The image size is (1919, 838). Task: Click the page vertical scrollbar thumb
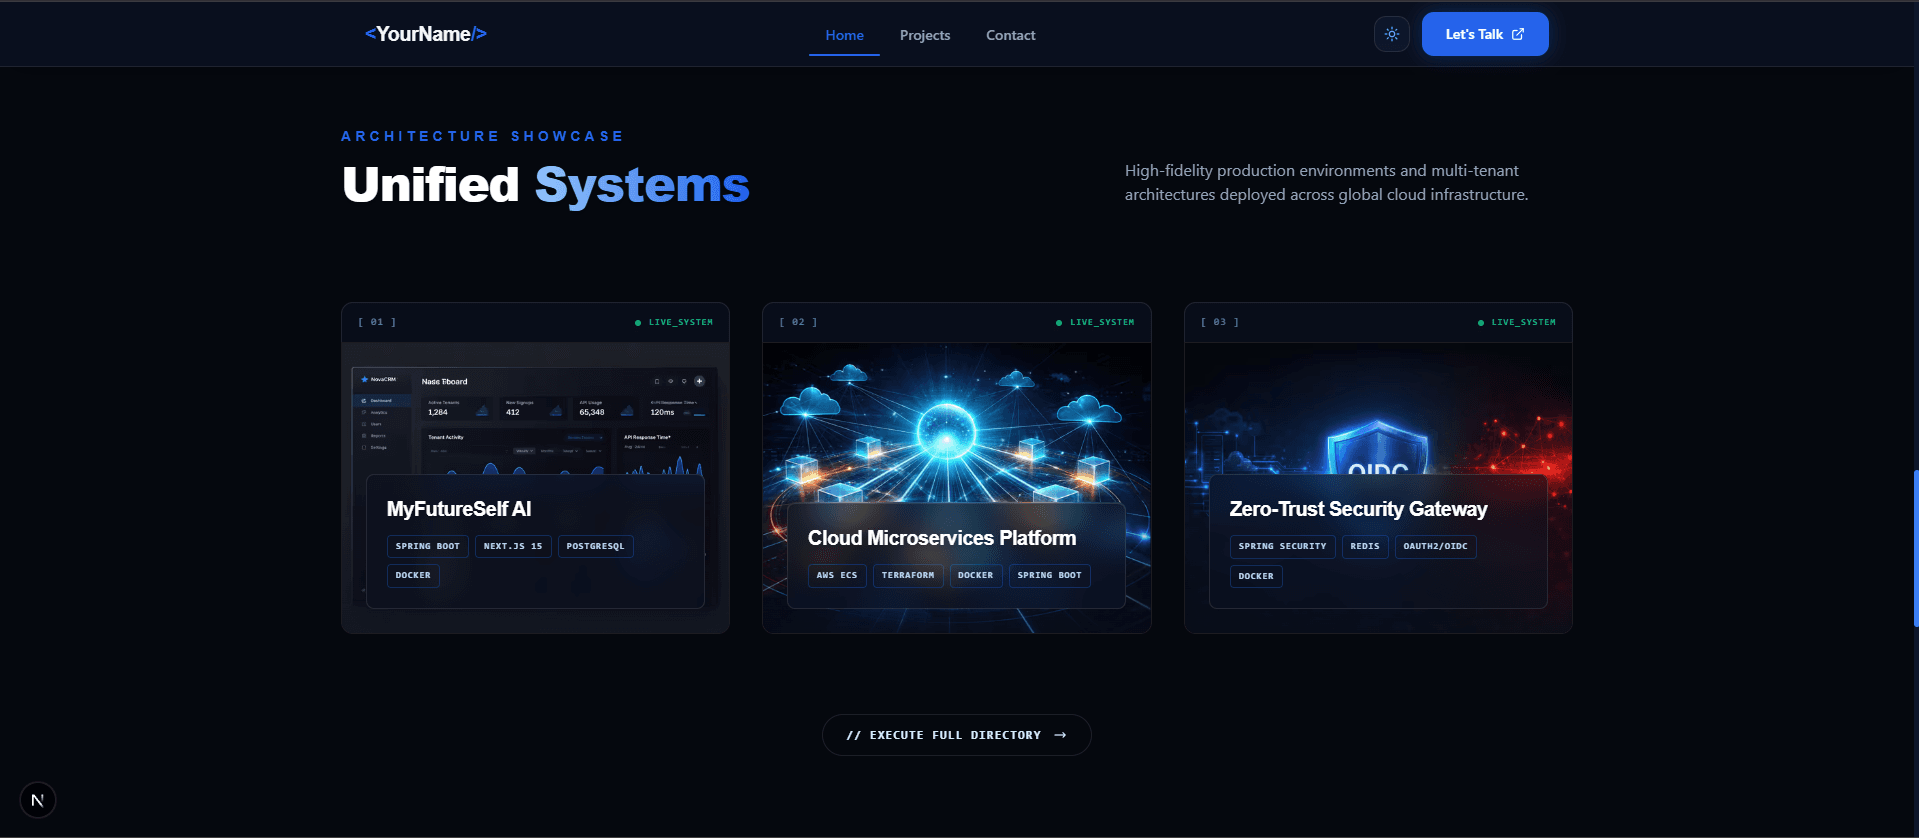click(1915, 548)
